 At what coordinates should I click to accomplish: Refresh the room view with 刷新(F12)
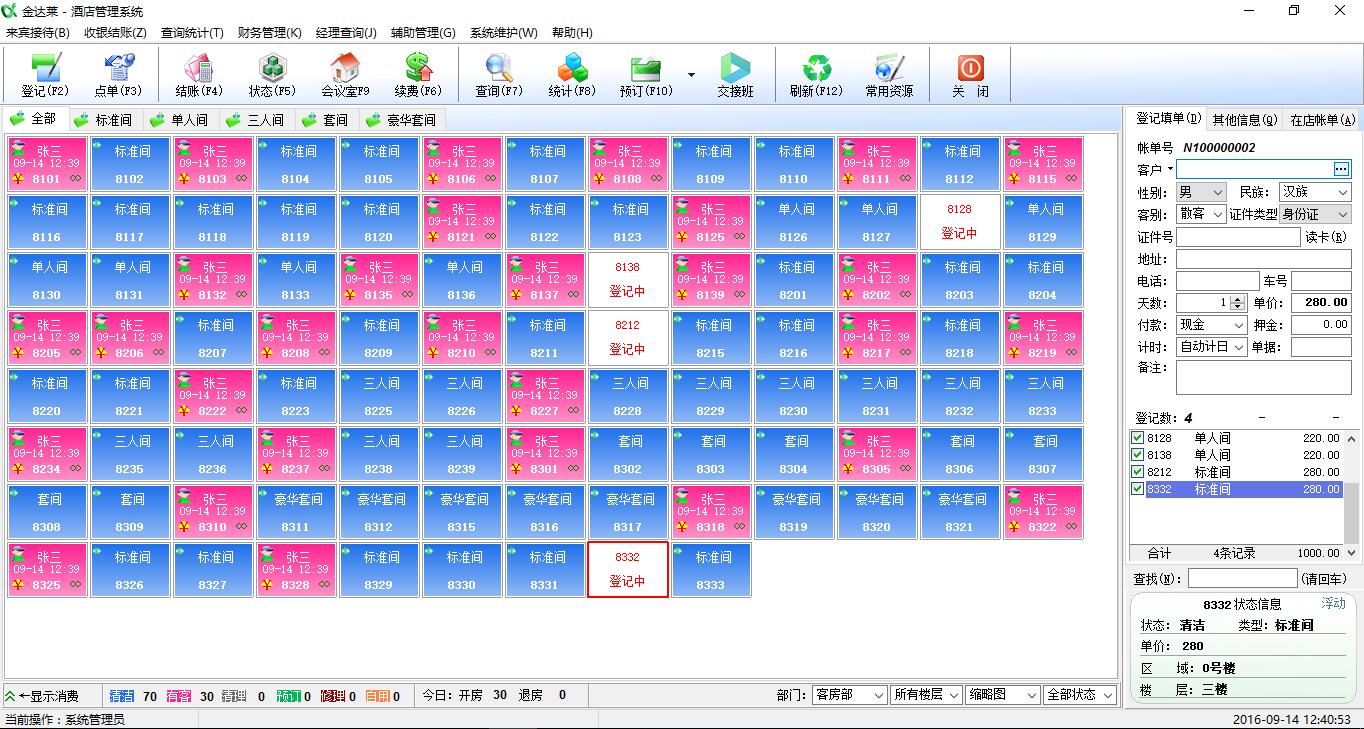816,75
